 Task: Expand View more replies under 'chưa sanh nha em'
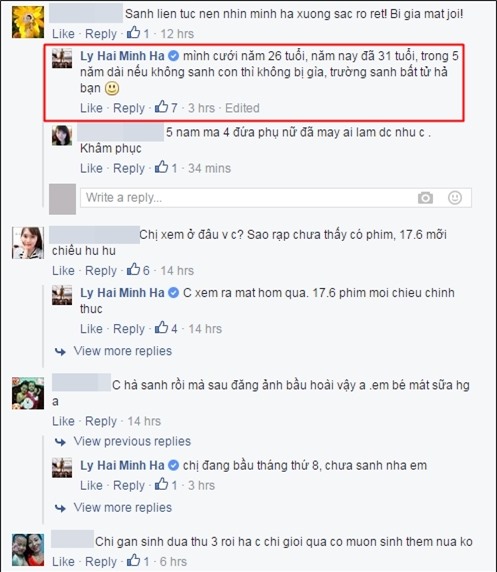pos(123,507)
